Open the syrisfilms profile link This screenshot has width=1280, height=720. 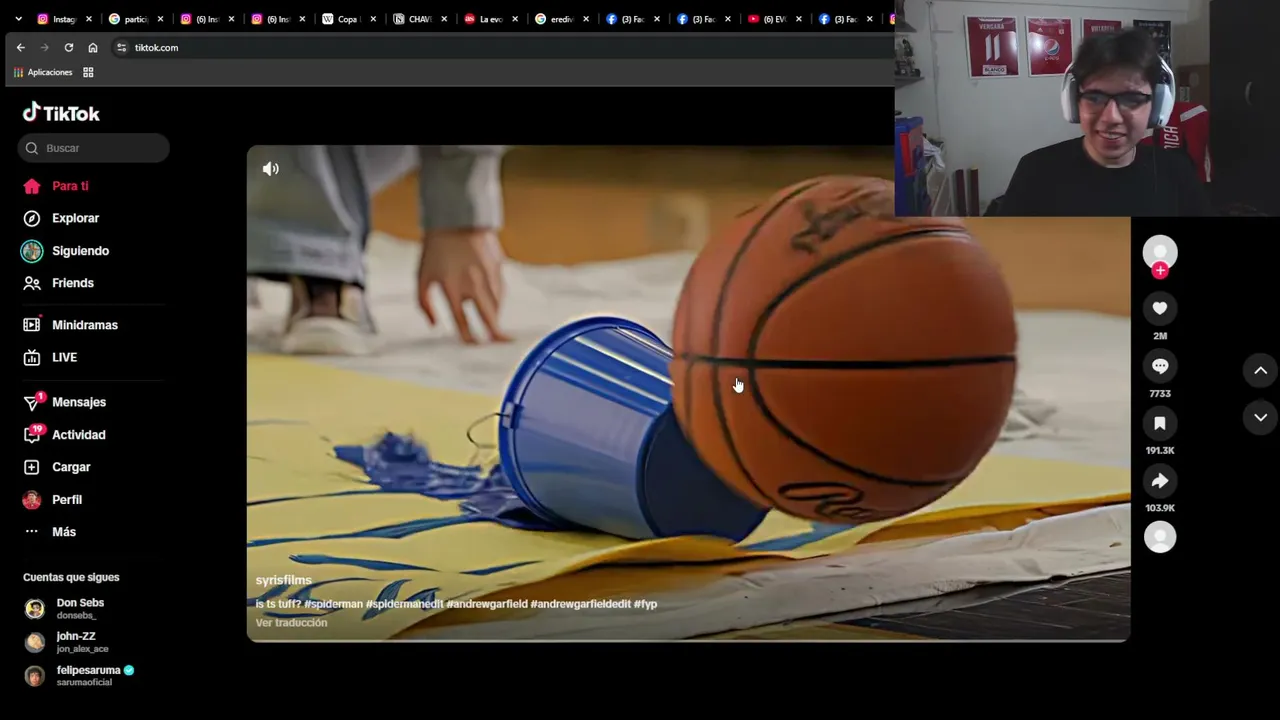click(x=283, y=580)
